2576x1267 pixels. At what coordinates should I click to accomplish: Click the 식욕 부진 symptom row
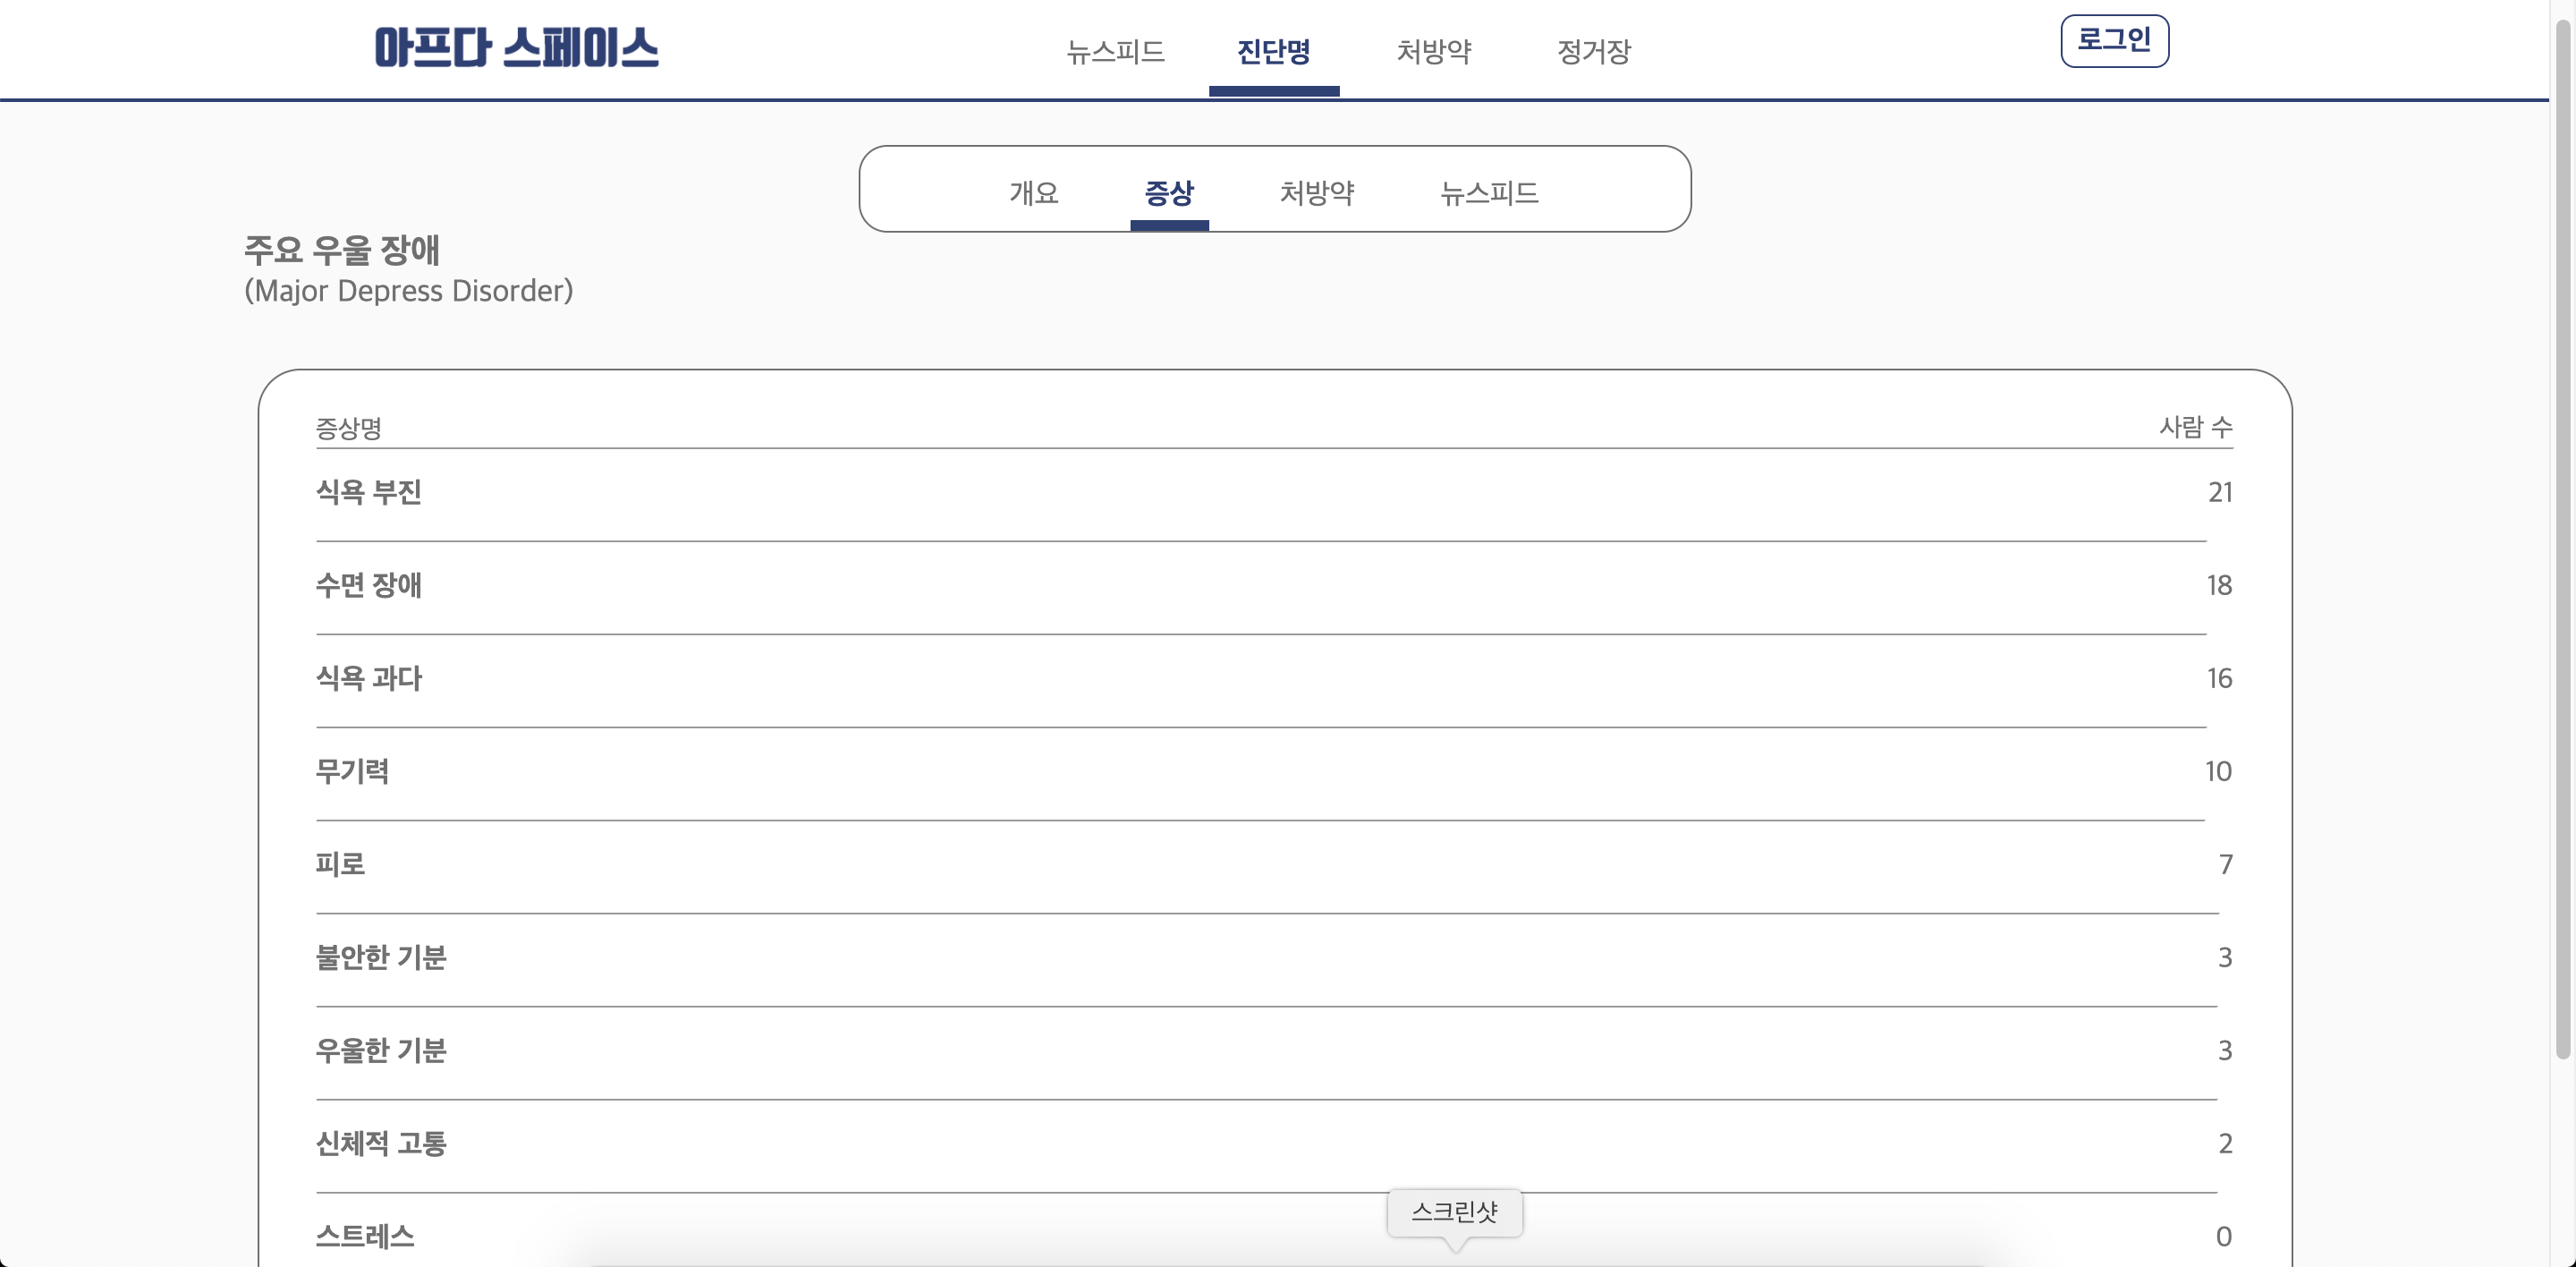tap(369, 492)
